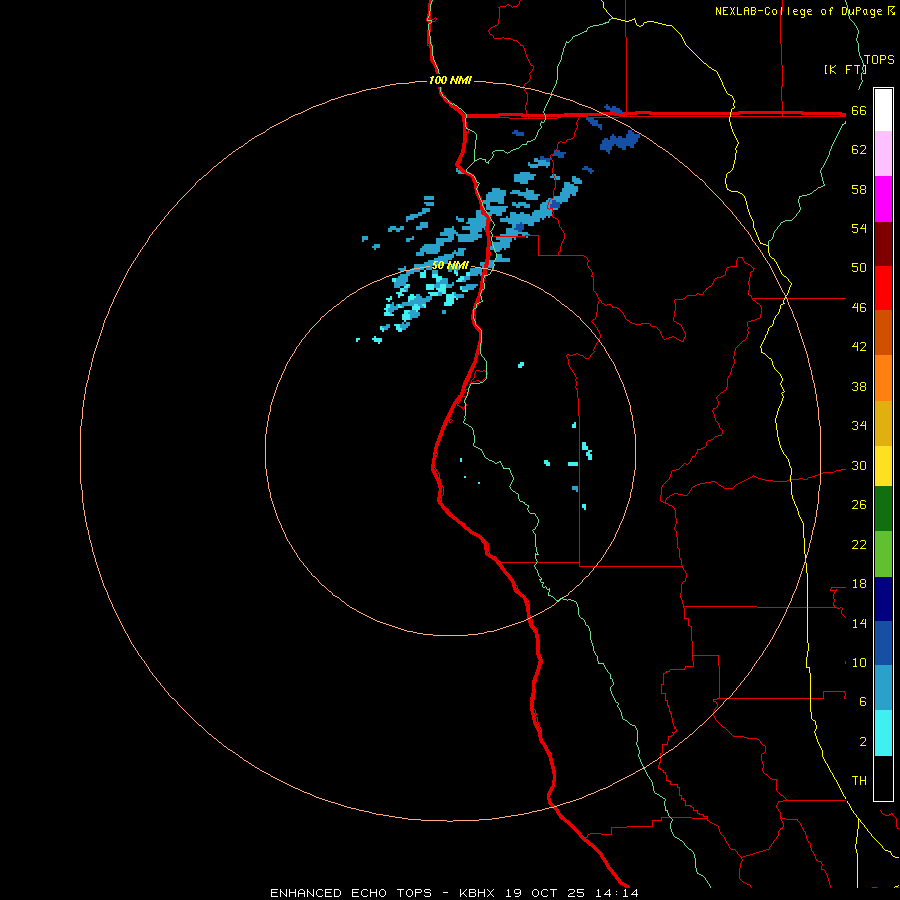Screen dimensions: 900x900
Task: Click the 'KBHX' station identifier
Action: (476, 893)
